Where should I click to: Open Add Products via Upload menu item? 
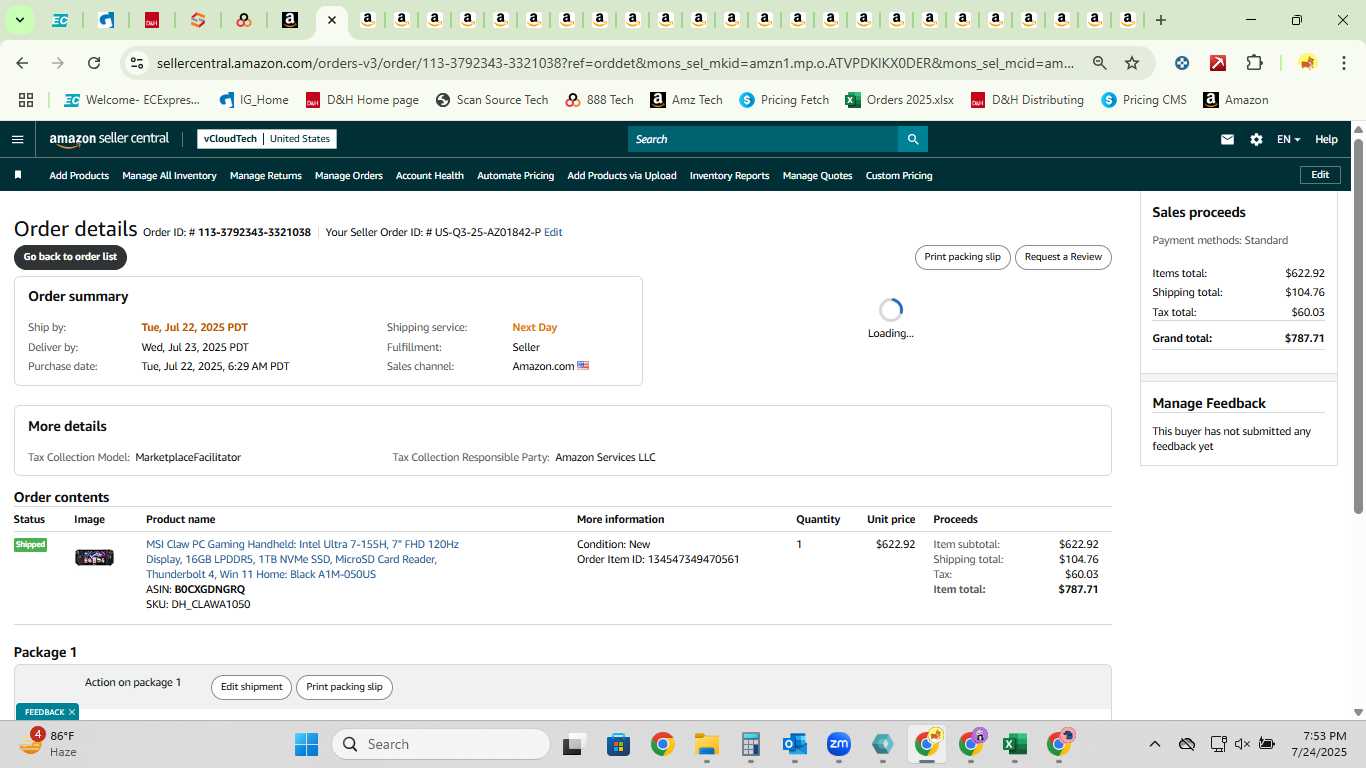pos(622,175)
